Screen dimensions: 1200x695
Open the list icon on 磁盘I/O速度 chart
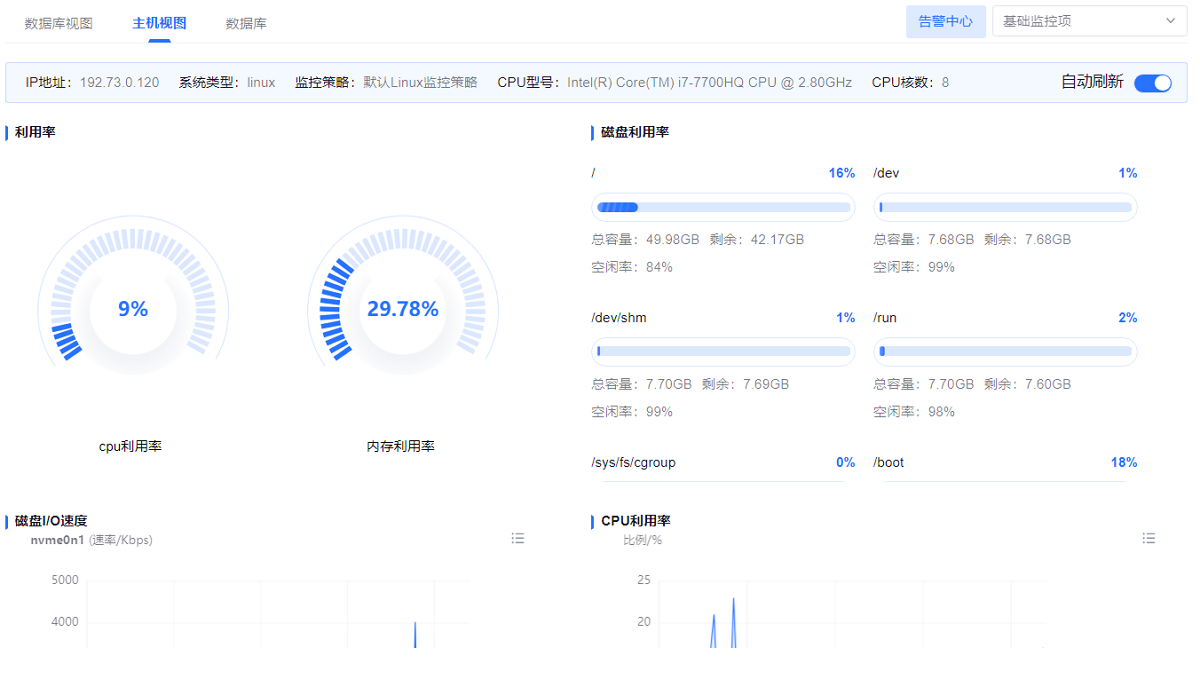(x=518, y=538)
